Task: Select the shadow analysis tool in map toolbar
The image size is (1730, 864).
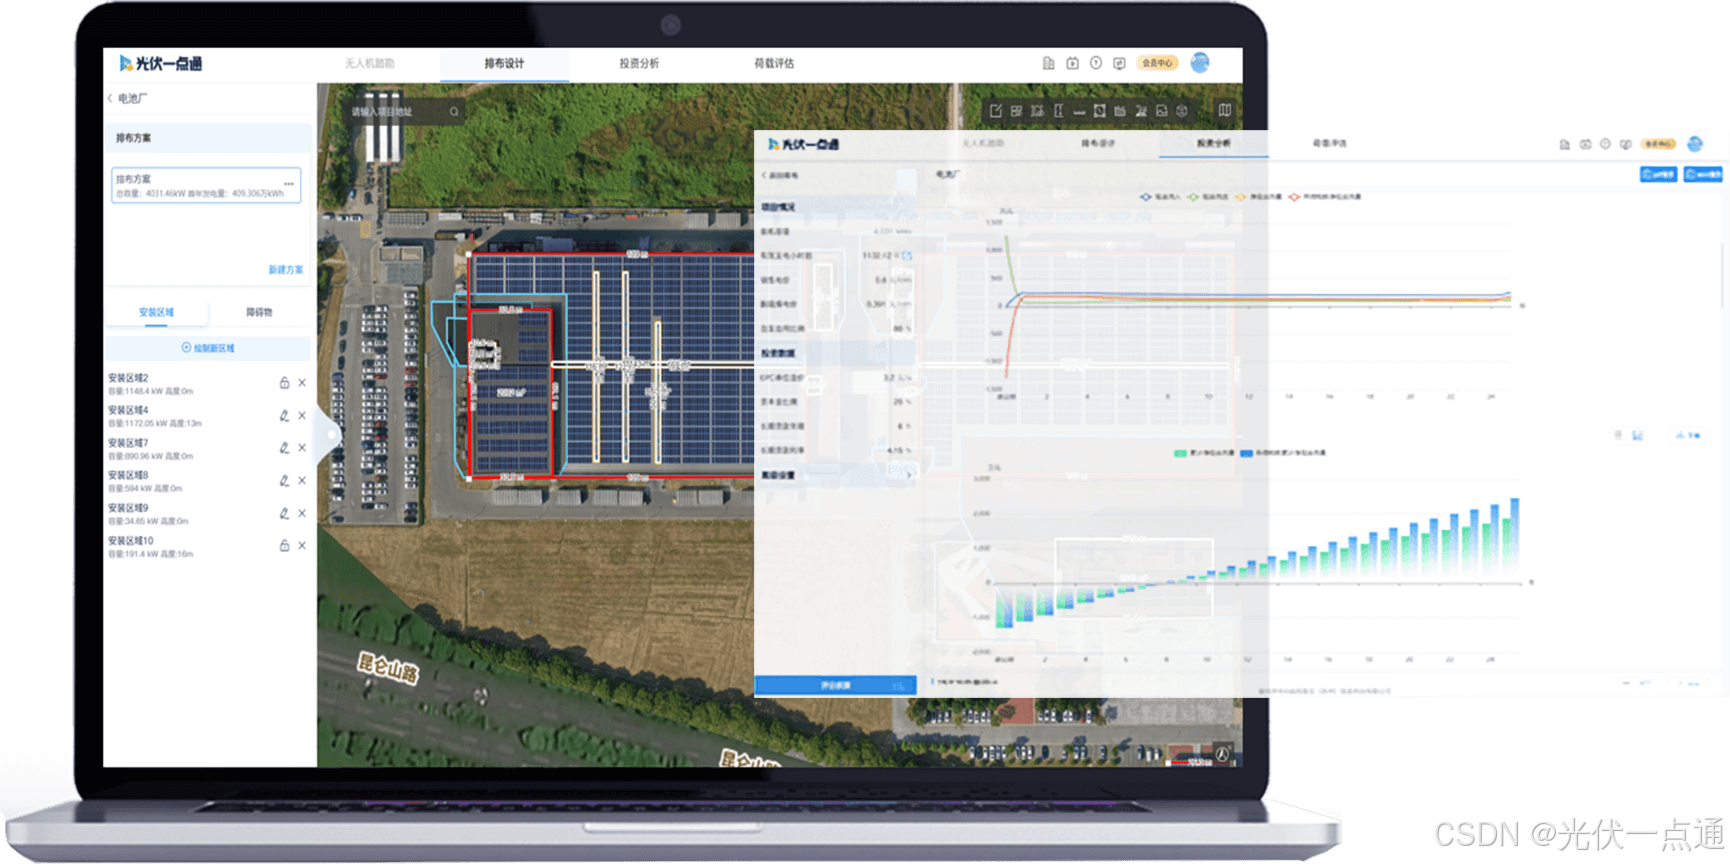Action: click(1141, 111)
